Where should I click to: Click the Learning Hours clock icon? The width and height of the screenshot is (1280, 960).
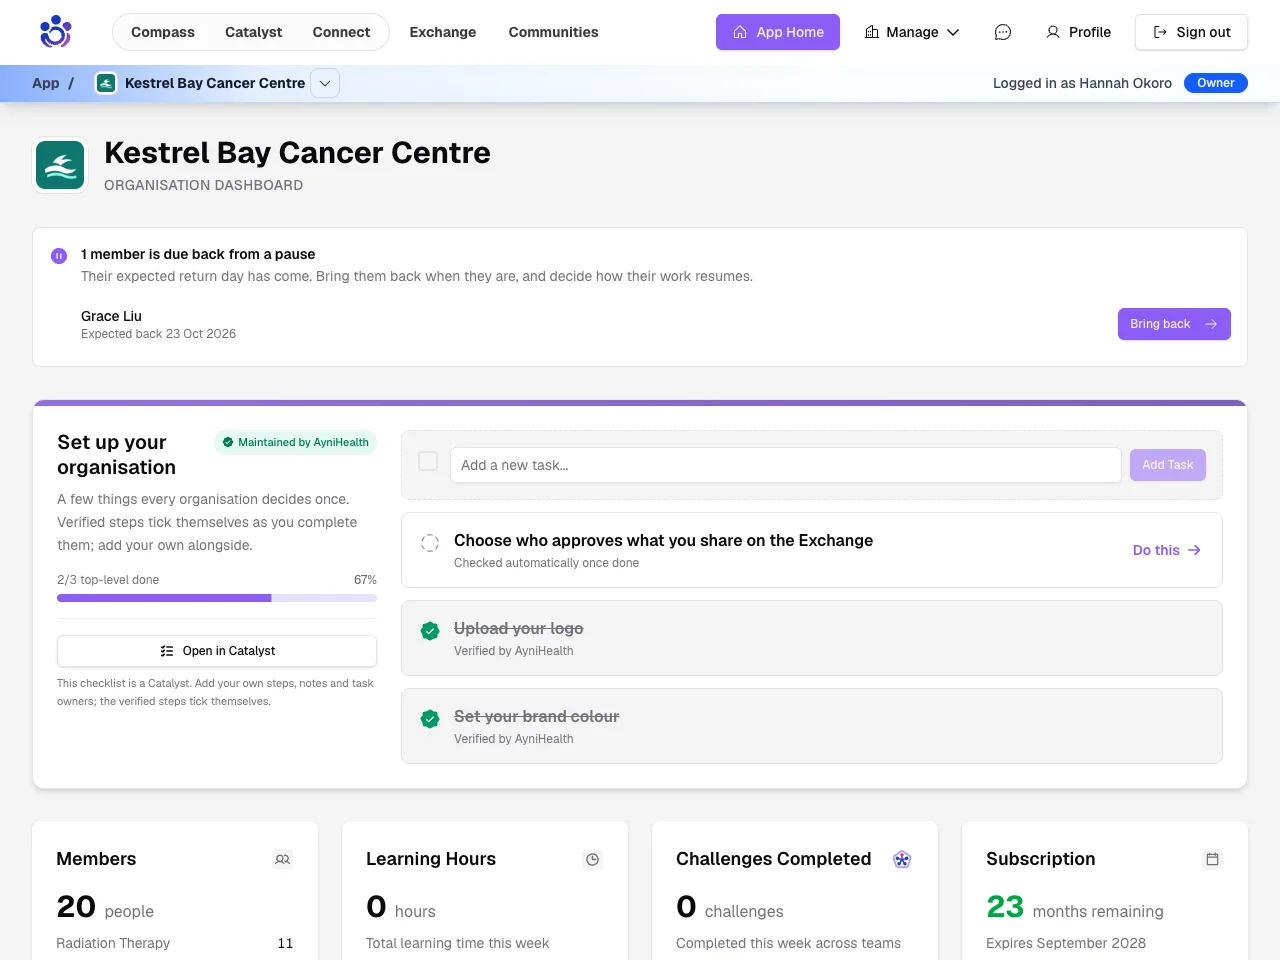593,859
